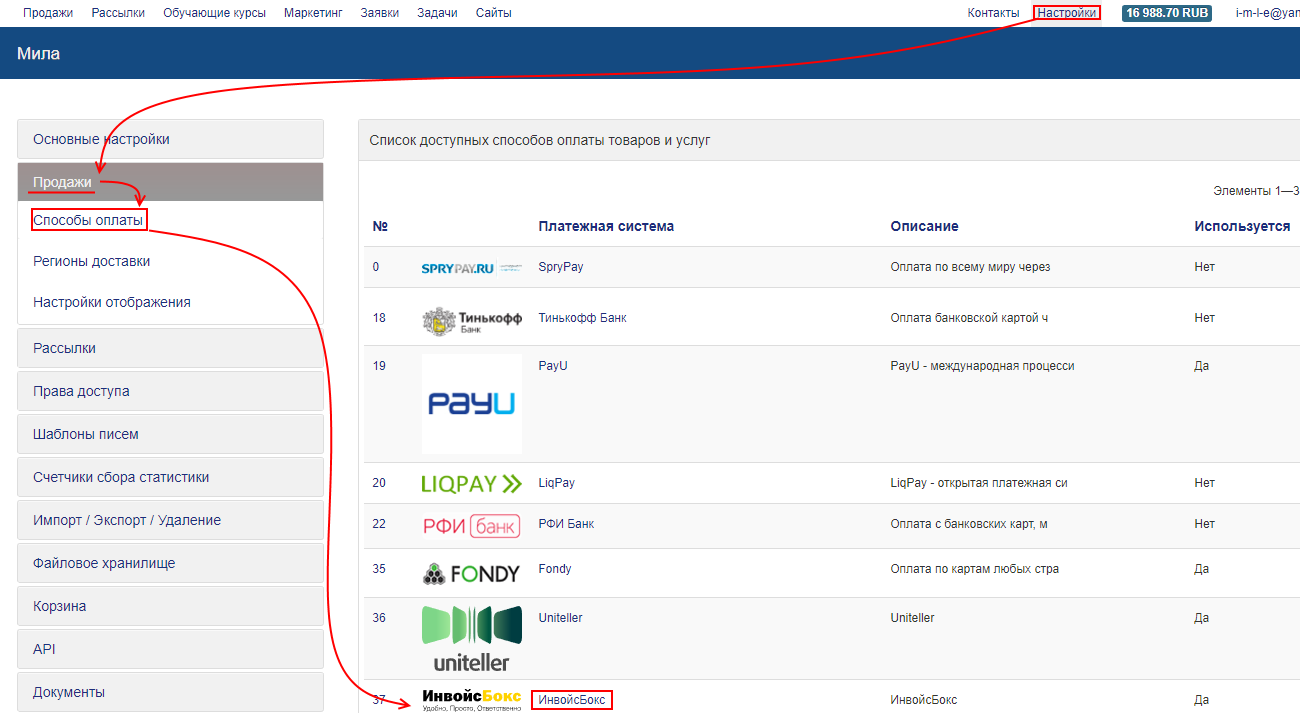1300x713 pixels.
Task: Click the Fondy logo icon
Action: coord(471,574)
